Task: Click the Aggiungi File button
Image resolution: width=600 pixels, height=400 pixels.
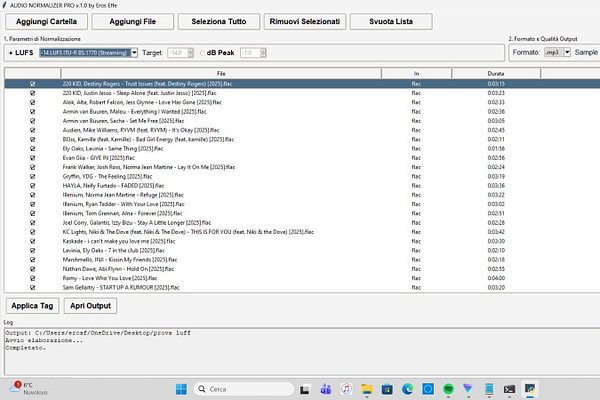Action: 132,22
